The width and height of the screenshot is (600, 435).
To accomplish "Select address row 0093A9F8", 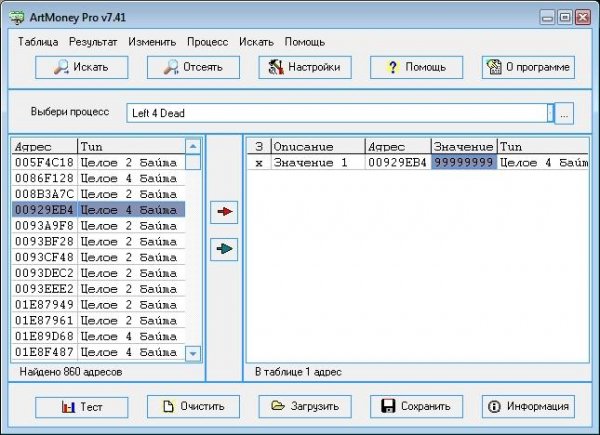I will [x=98, y=226].
